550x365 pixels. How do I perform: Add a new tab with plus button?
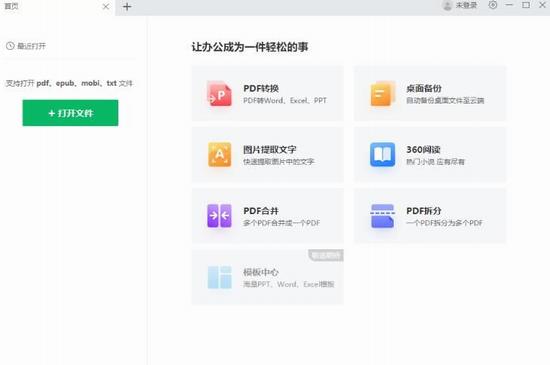click(127, 7)
